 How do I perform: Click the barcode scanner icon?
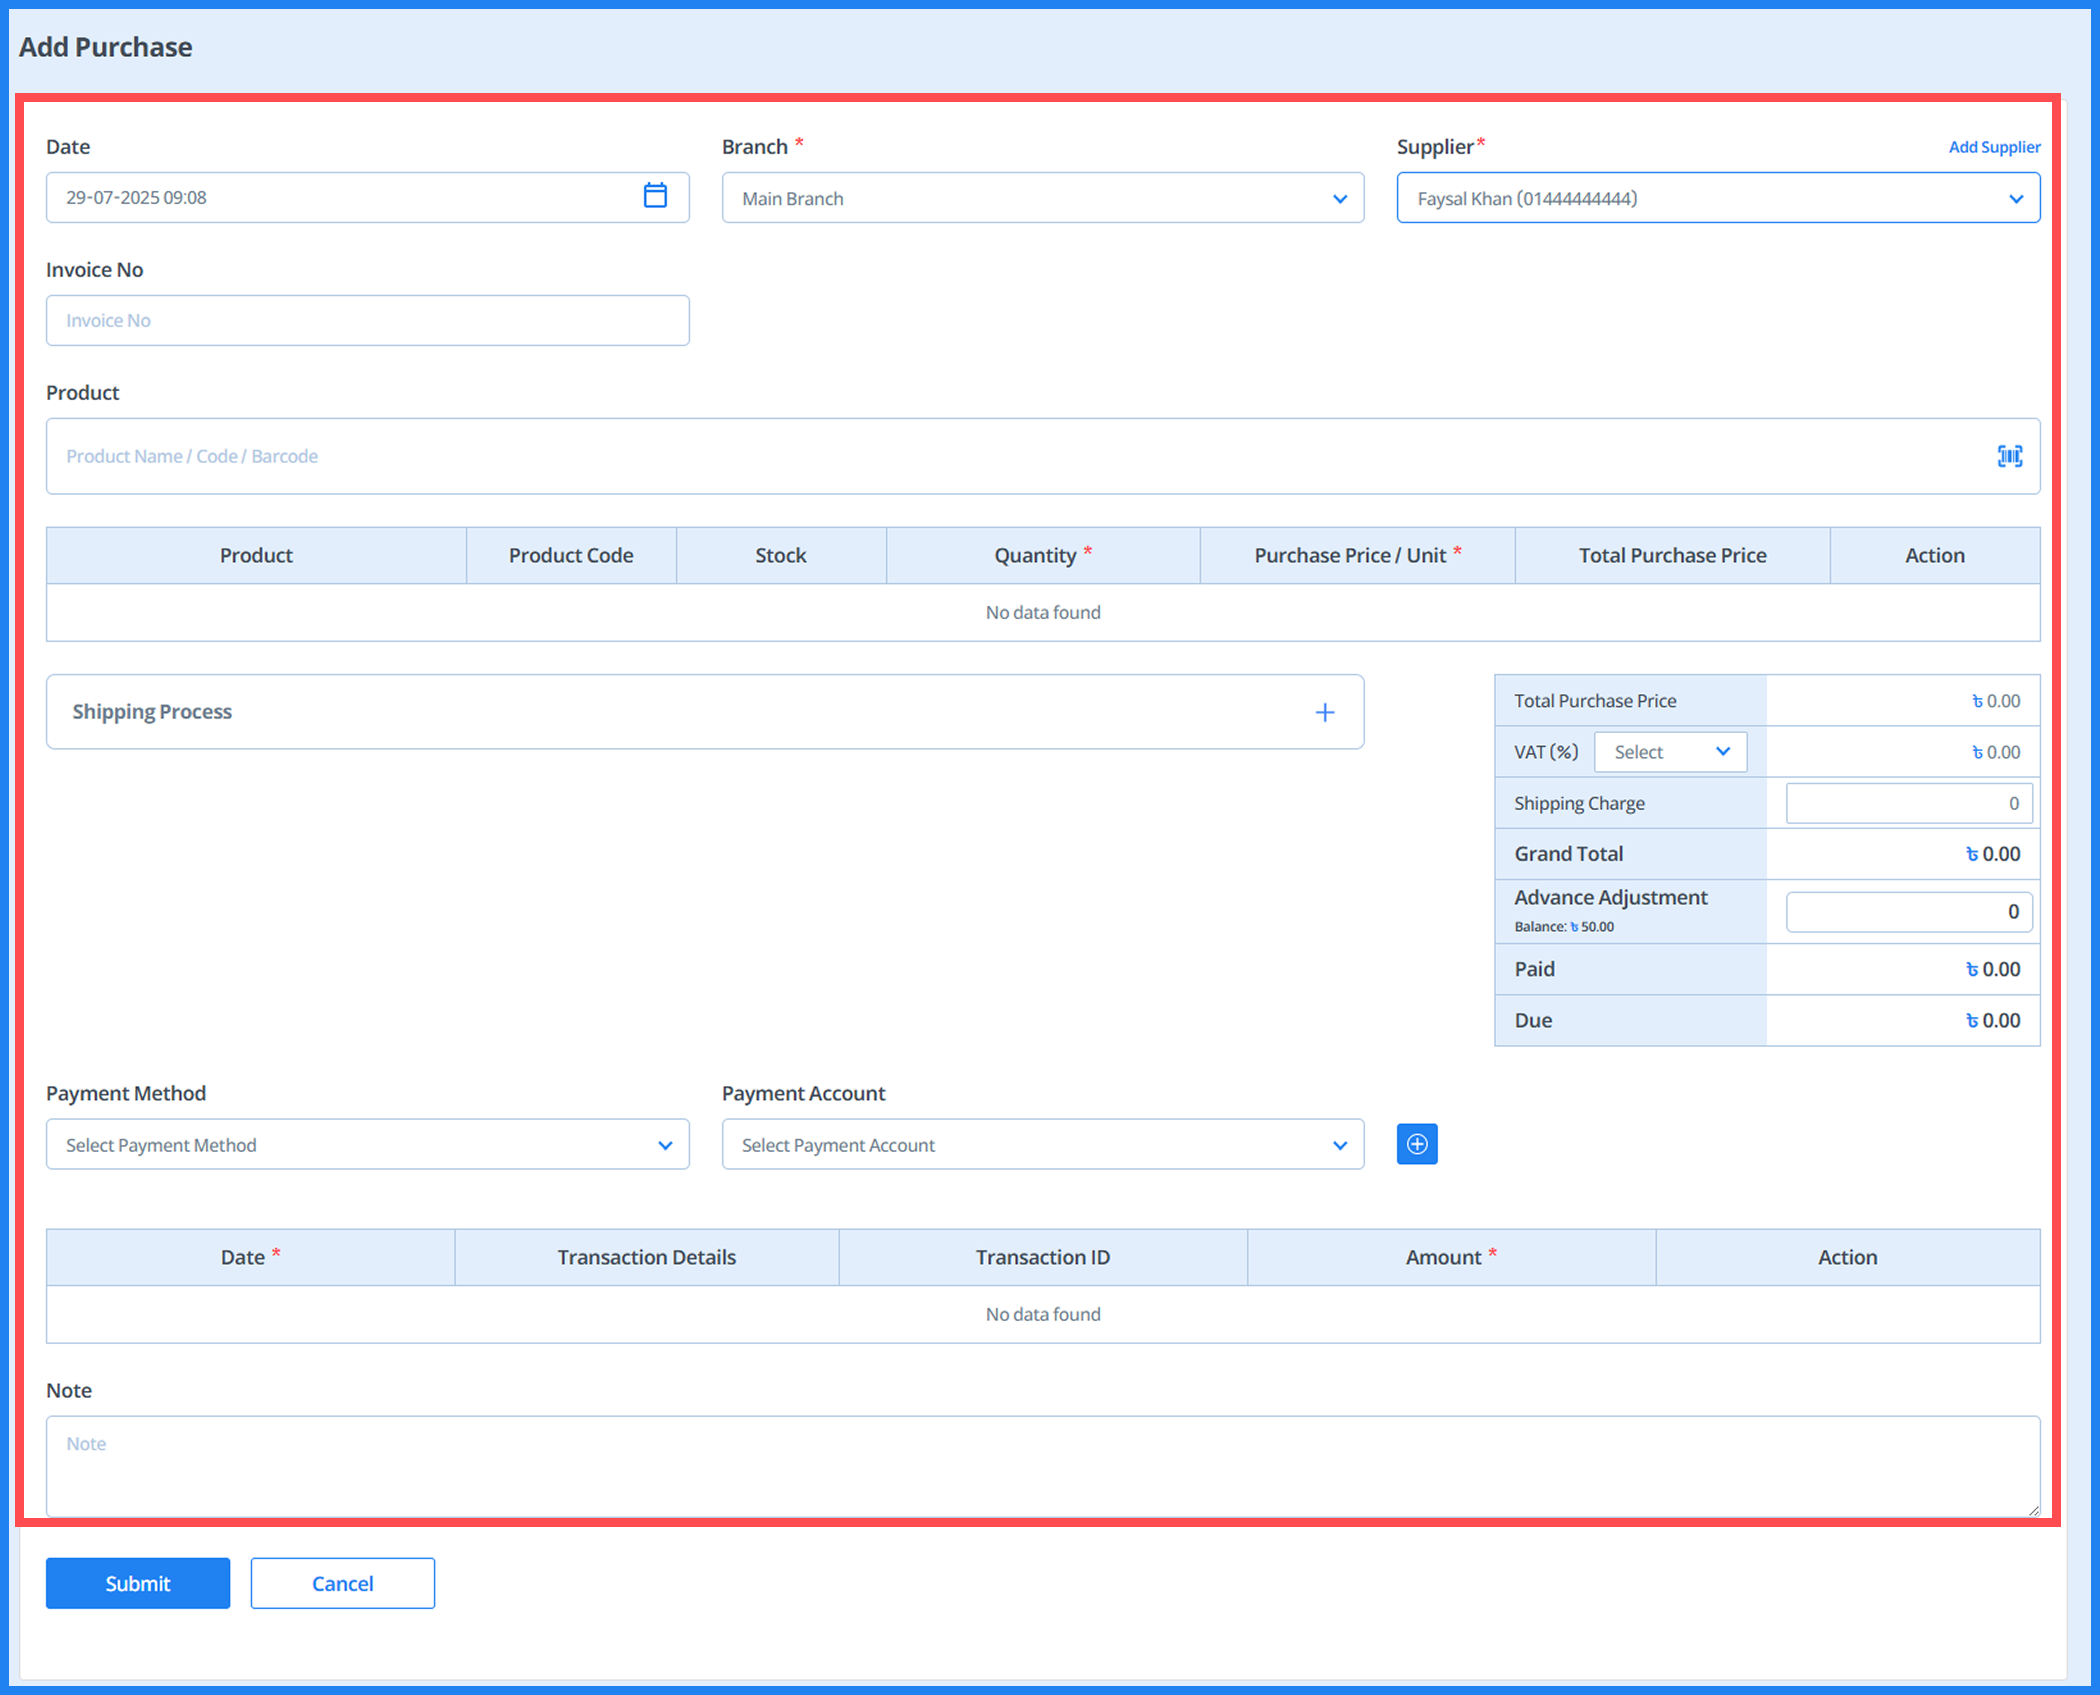coord(2009,456)
